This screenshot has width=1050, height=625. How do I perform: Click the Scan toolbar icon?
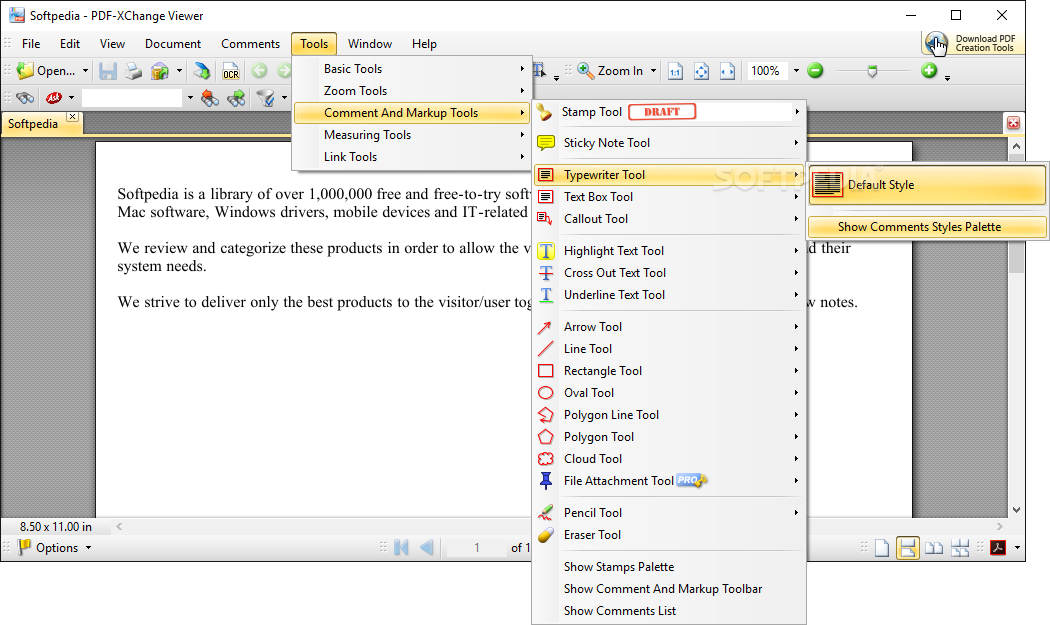coord(202,70)
